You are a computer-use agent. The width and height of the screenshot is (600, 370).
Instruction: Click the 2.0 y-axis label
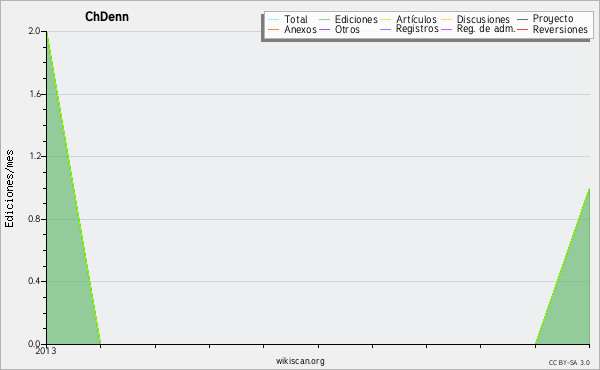click(34, 31)
